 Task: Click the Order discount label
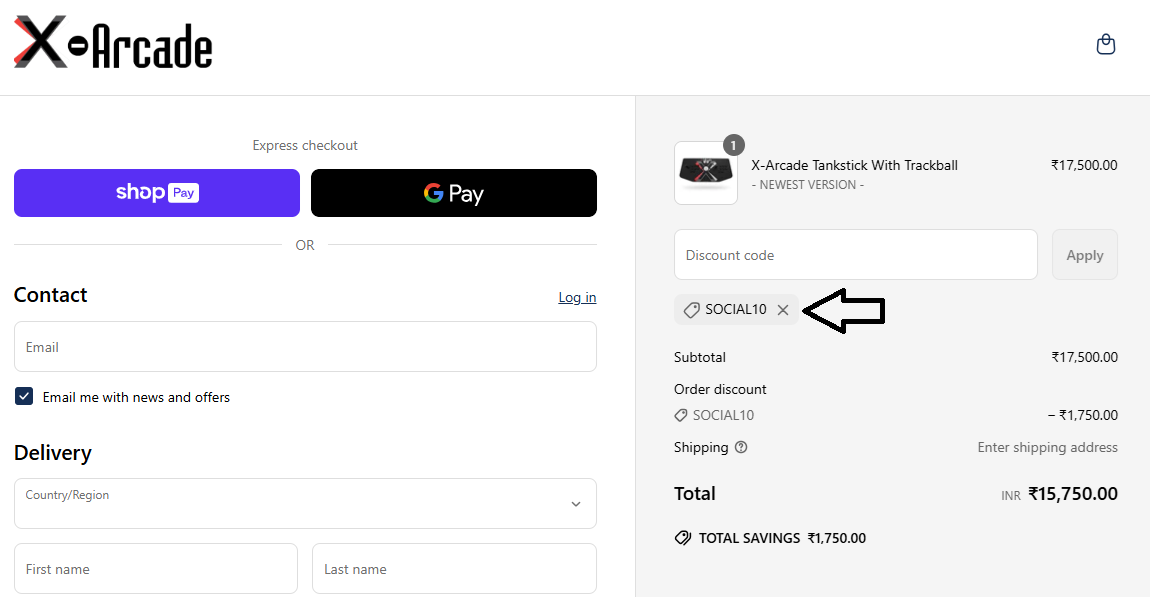(720, 389)
